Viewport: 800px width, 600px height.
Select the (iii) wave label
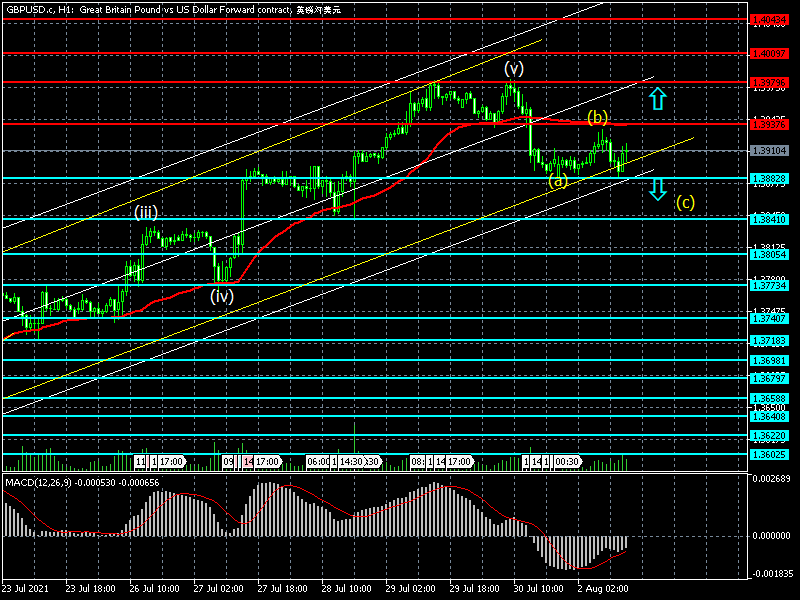[146, 212]
